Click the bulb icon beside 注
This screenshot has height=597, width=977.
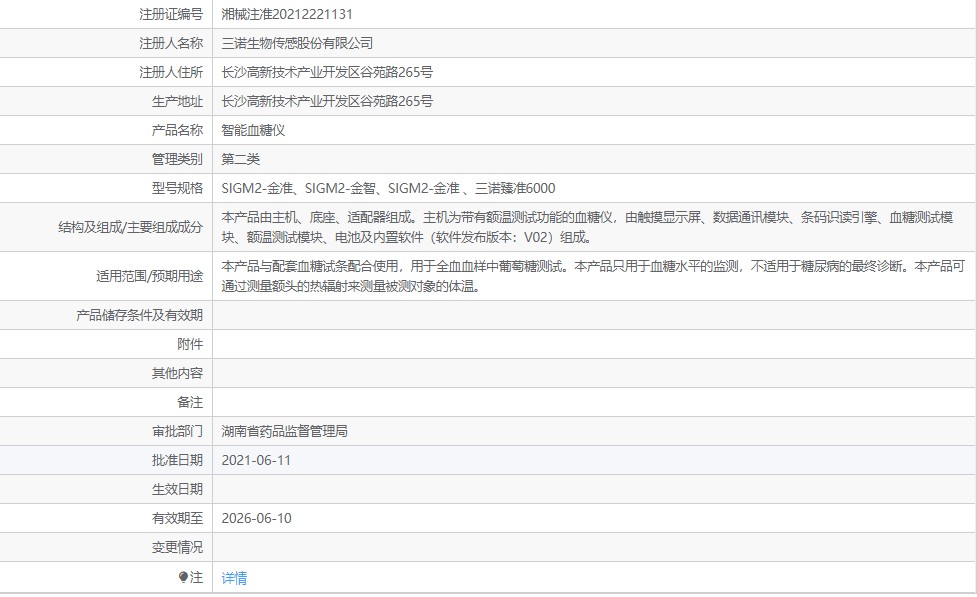pos(183,578)
